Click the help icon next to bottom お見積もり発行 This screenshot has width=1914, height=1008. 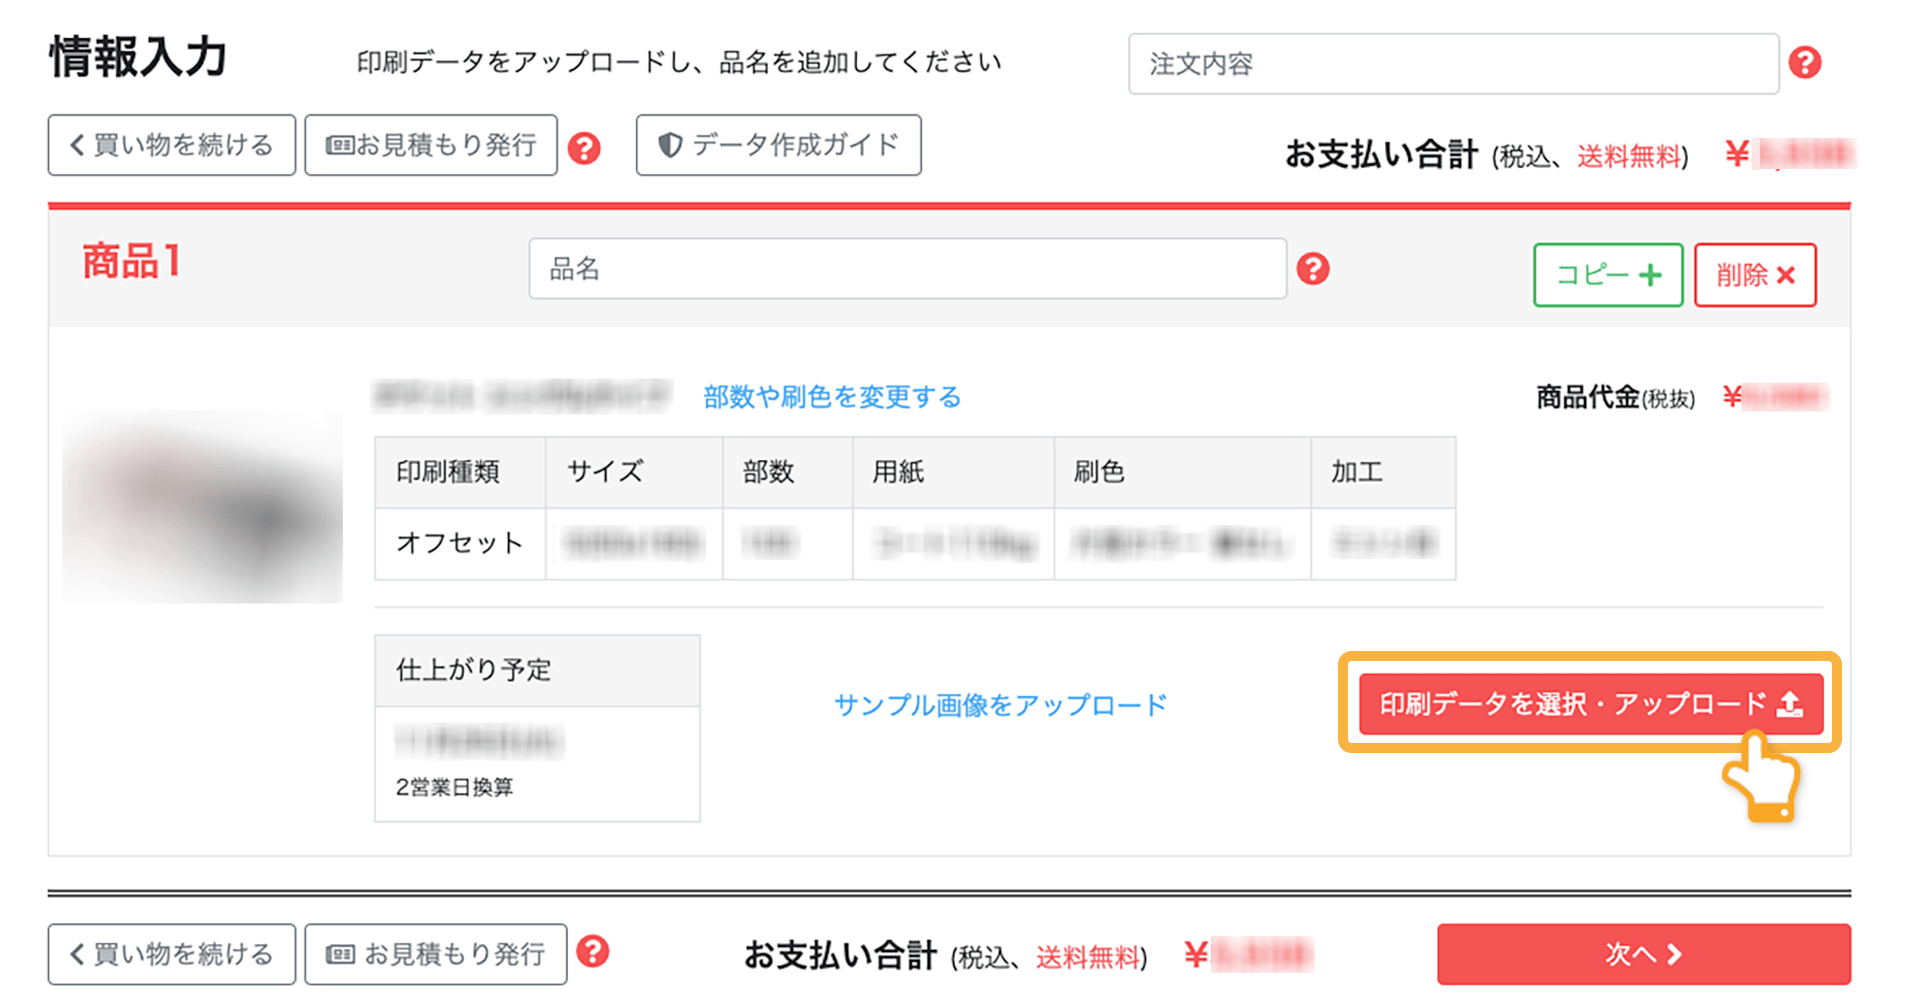(x=594, y=954)
